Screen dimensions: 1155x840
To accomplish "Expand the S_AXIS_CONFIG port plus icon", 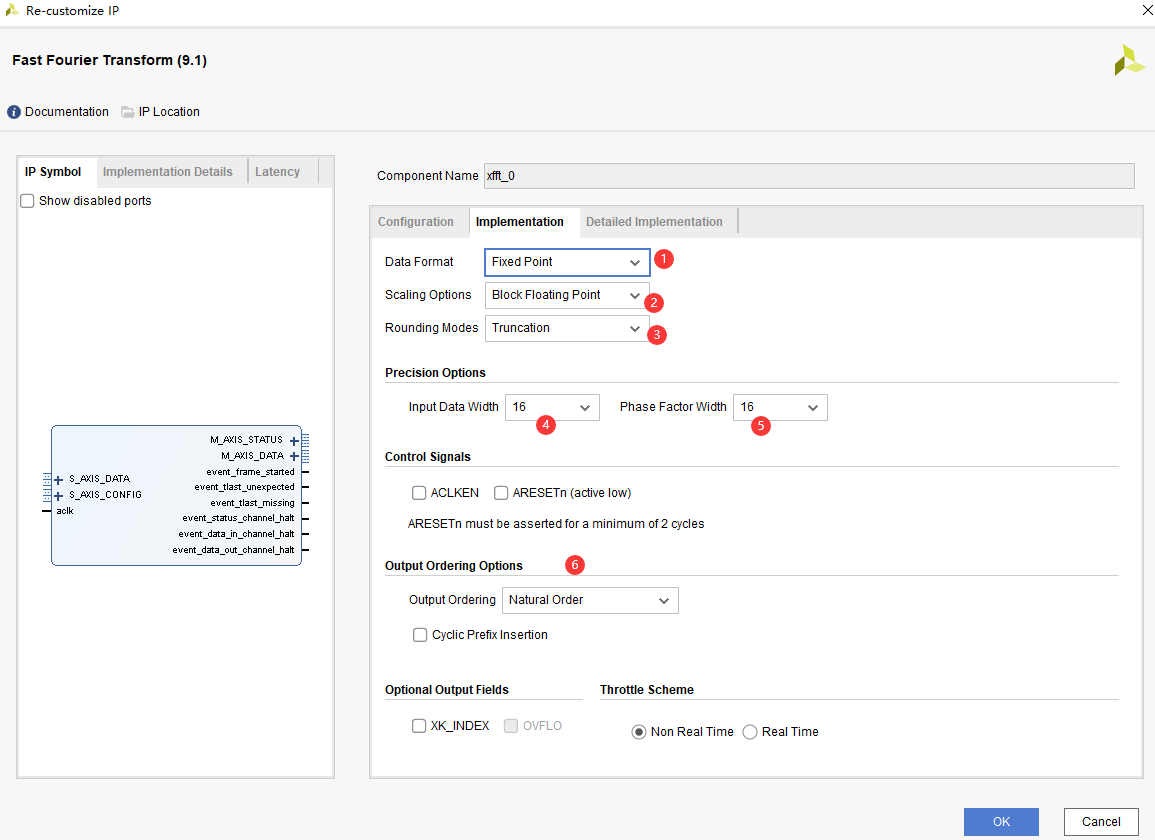I will [x=59, y=495].
